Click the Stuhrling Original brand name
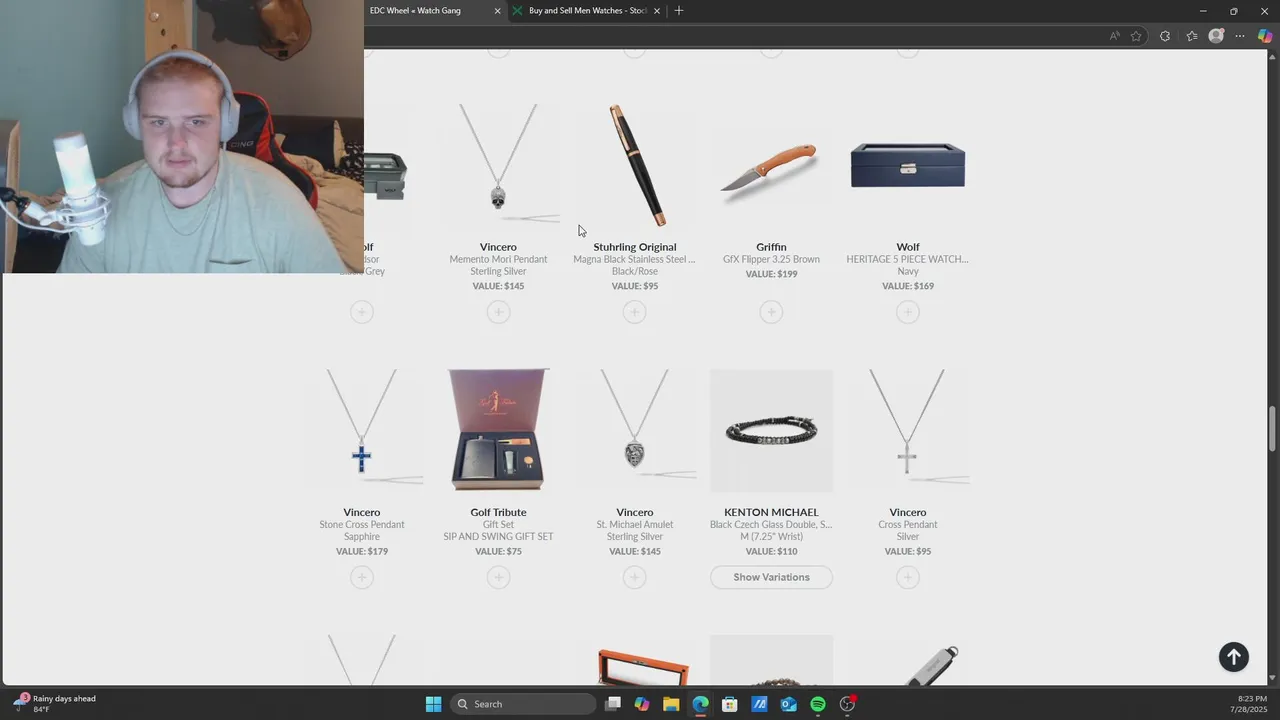 coord(634,247)
